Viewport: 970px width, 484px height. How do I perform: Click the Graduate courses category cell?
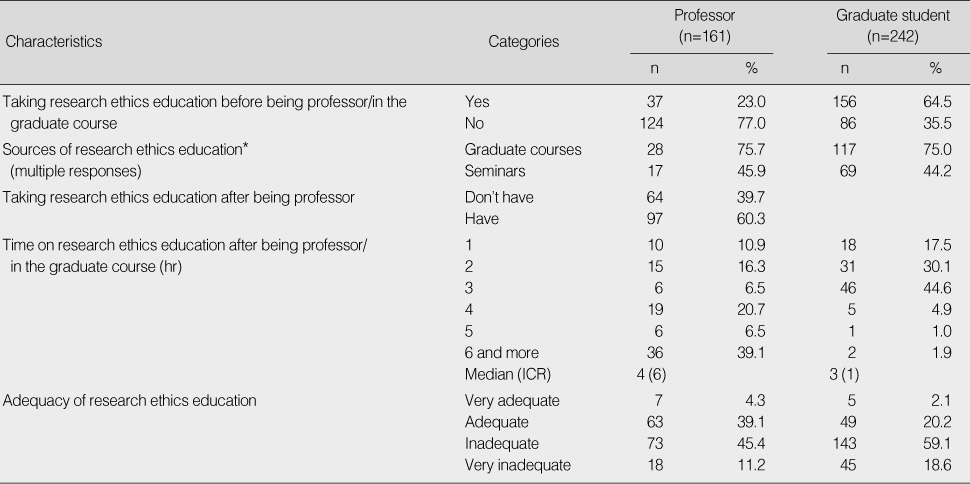pyautogui.click(x=523, y=149)
